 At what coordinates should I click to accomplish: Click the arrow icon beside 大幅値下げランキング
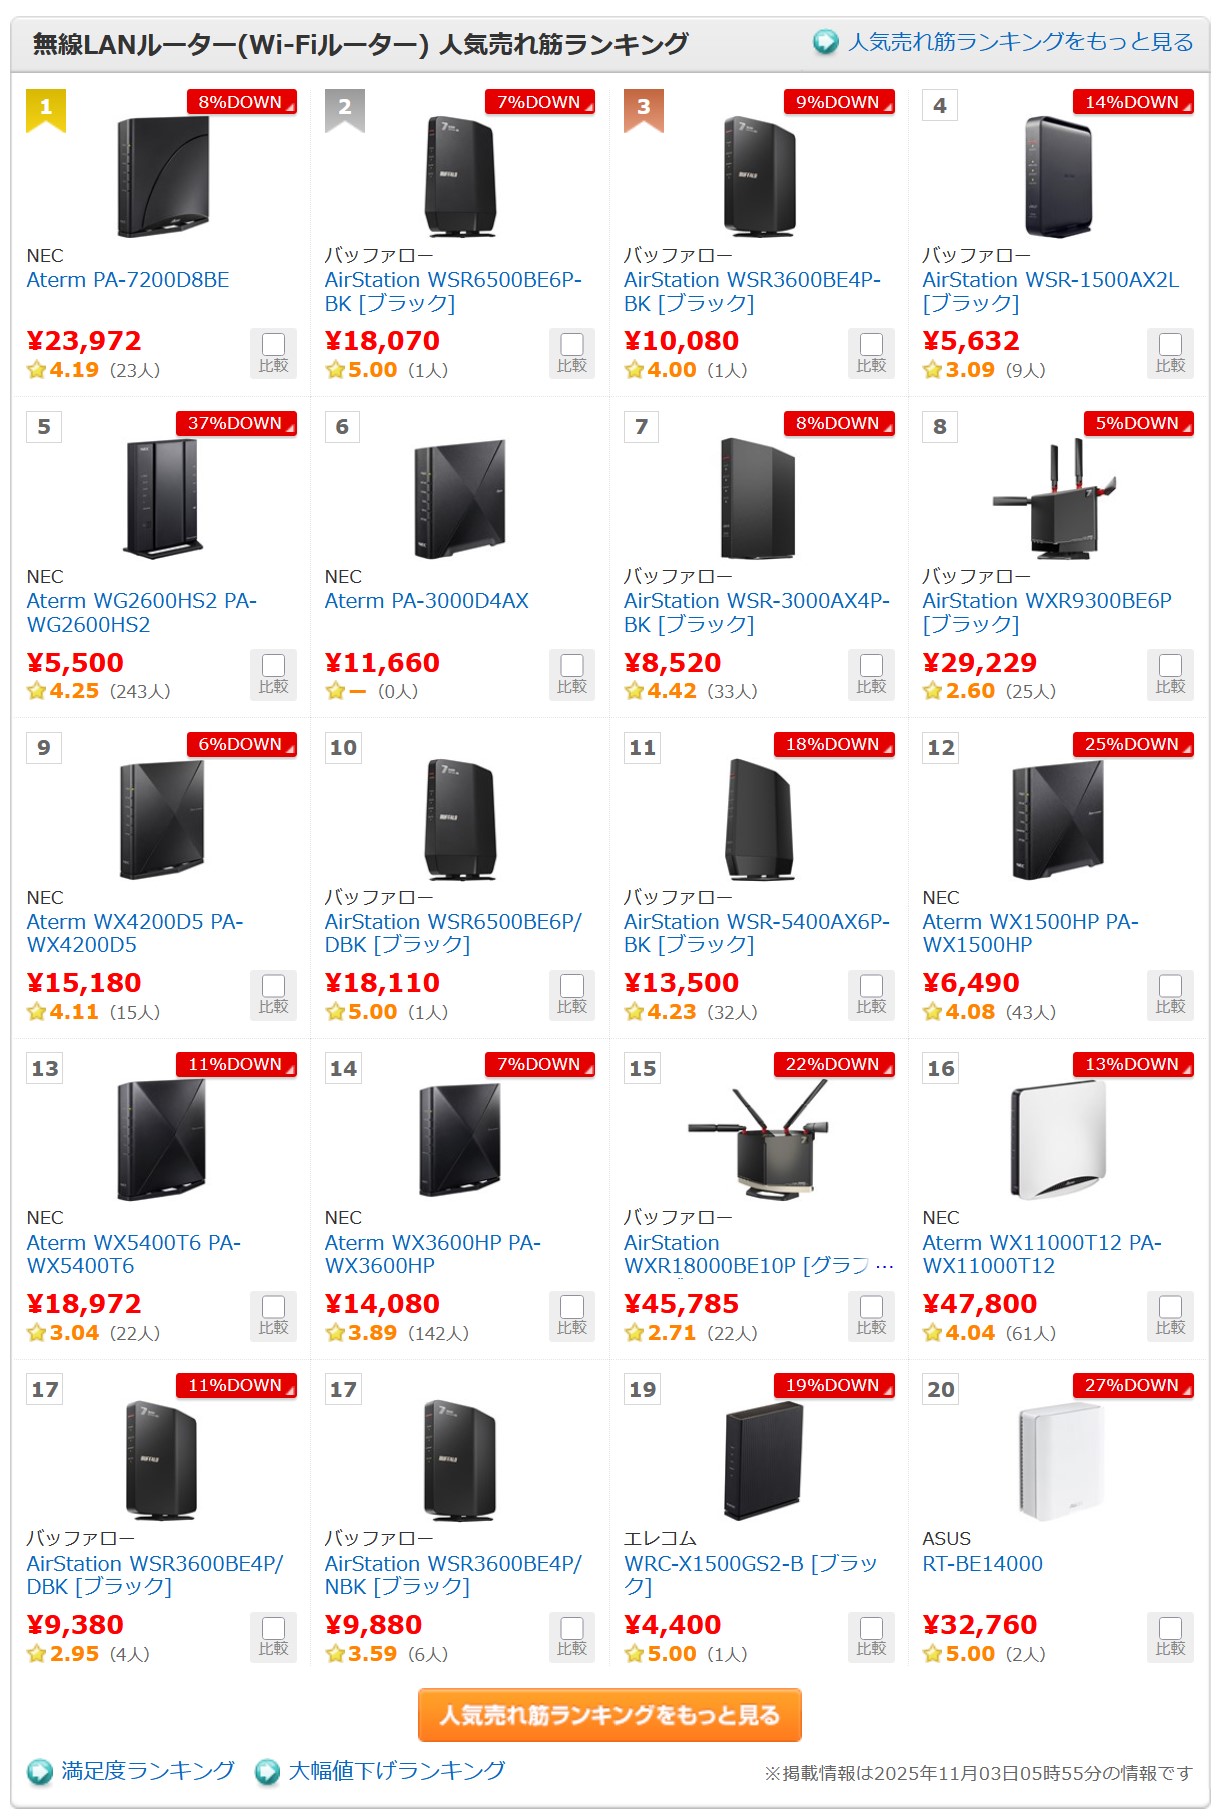[x=267, y=1772]
